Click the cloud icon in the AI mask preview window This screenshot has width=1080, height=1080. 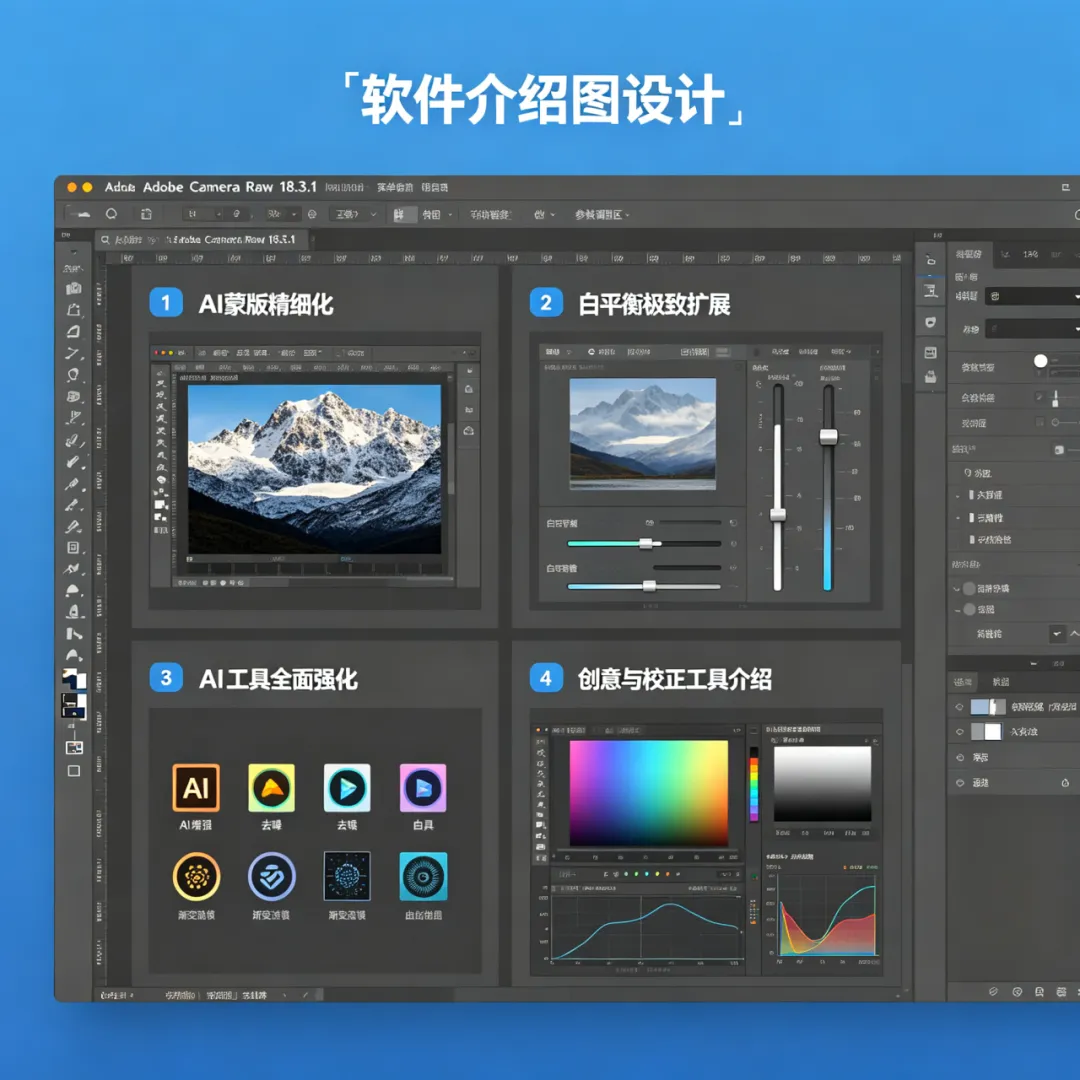(x=469, y=431)
